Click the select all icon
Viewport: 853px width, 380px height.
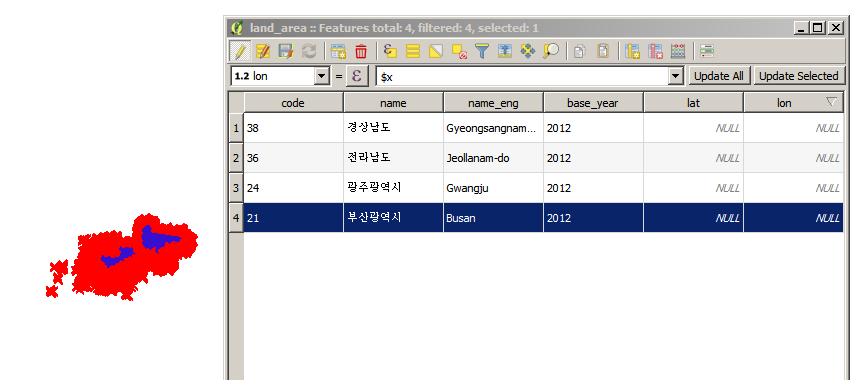(413, 51)
